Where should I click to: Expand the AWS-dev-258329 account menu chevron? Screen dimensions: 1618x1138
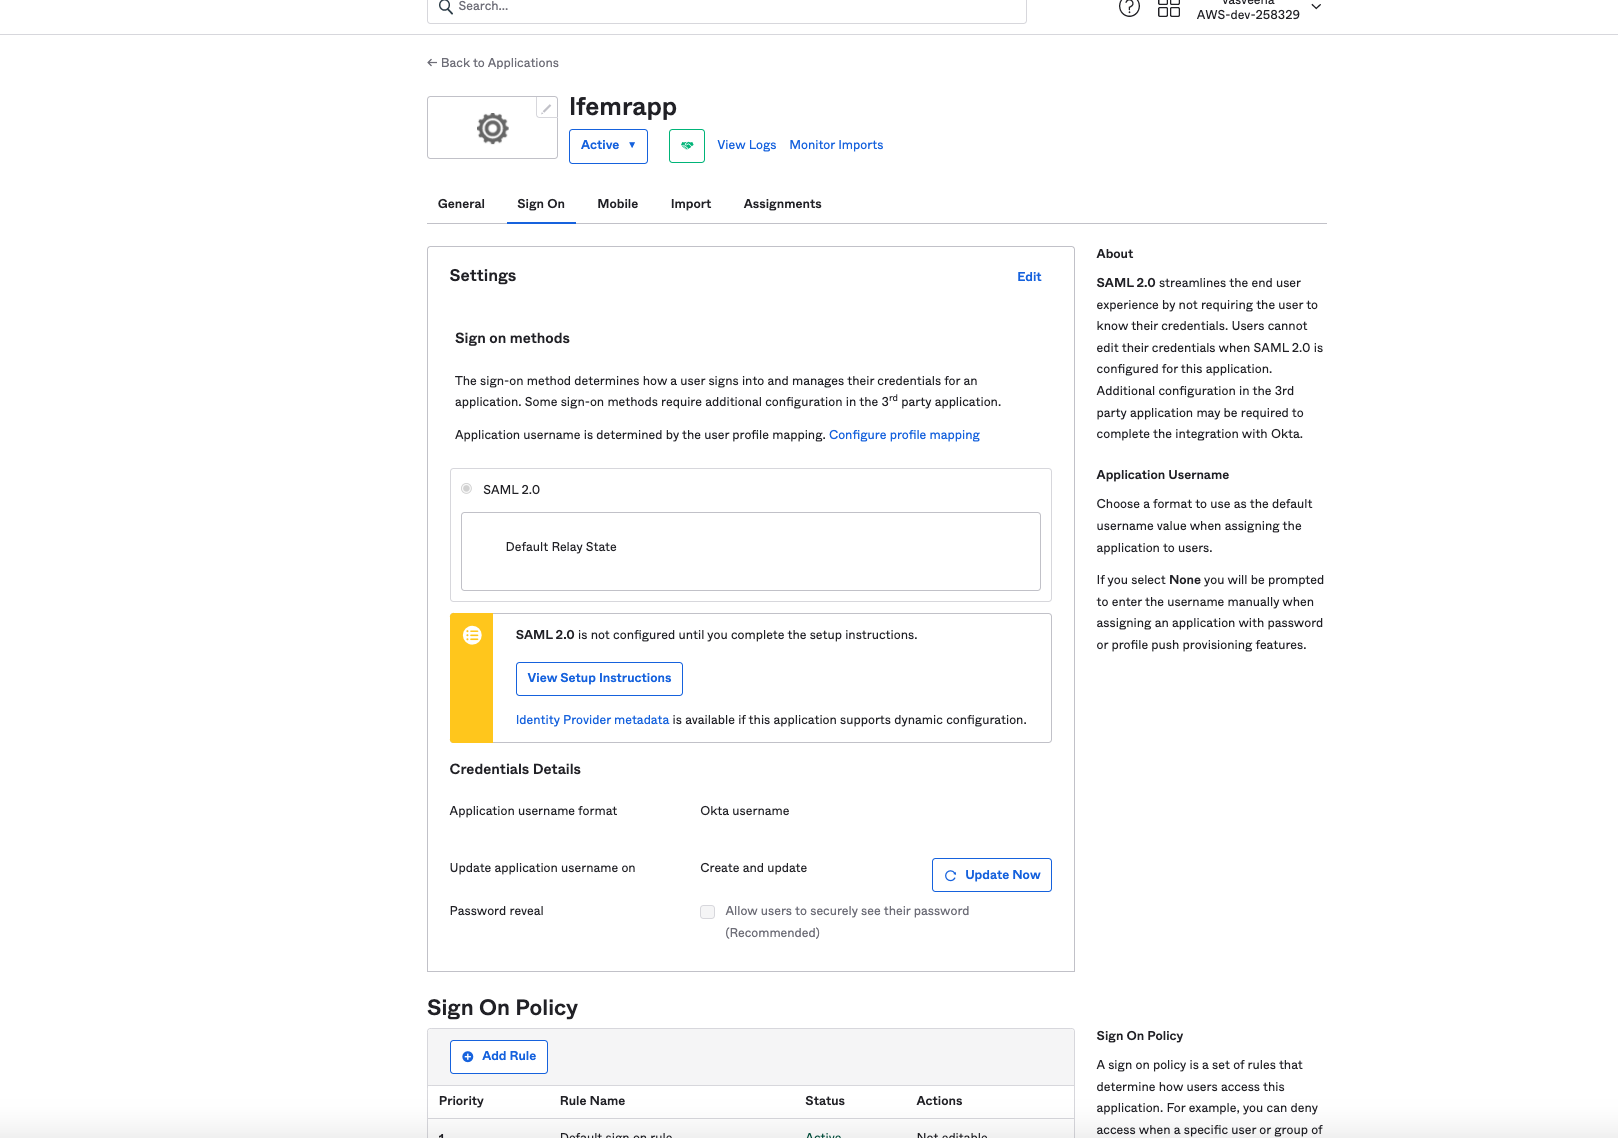point(1316,7)
